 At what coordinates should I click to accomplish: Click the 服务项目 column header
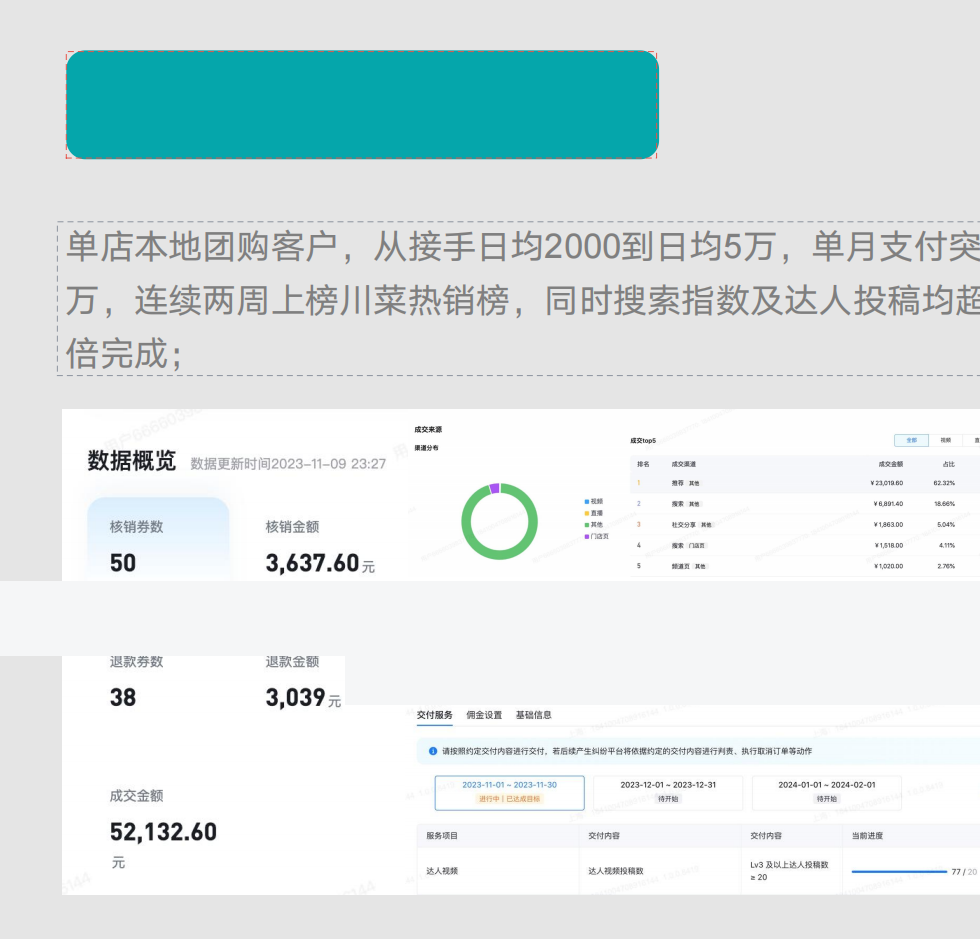tap(442, 836)
